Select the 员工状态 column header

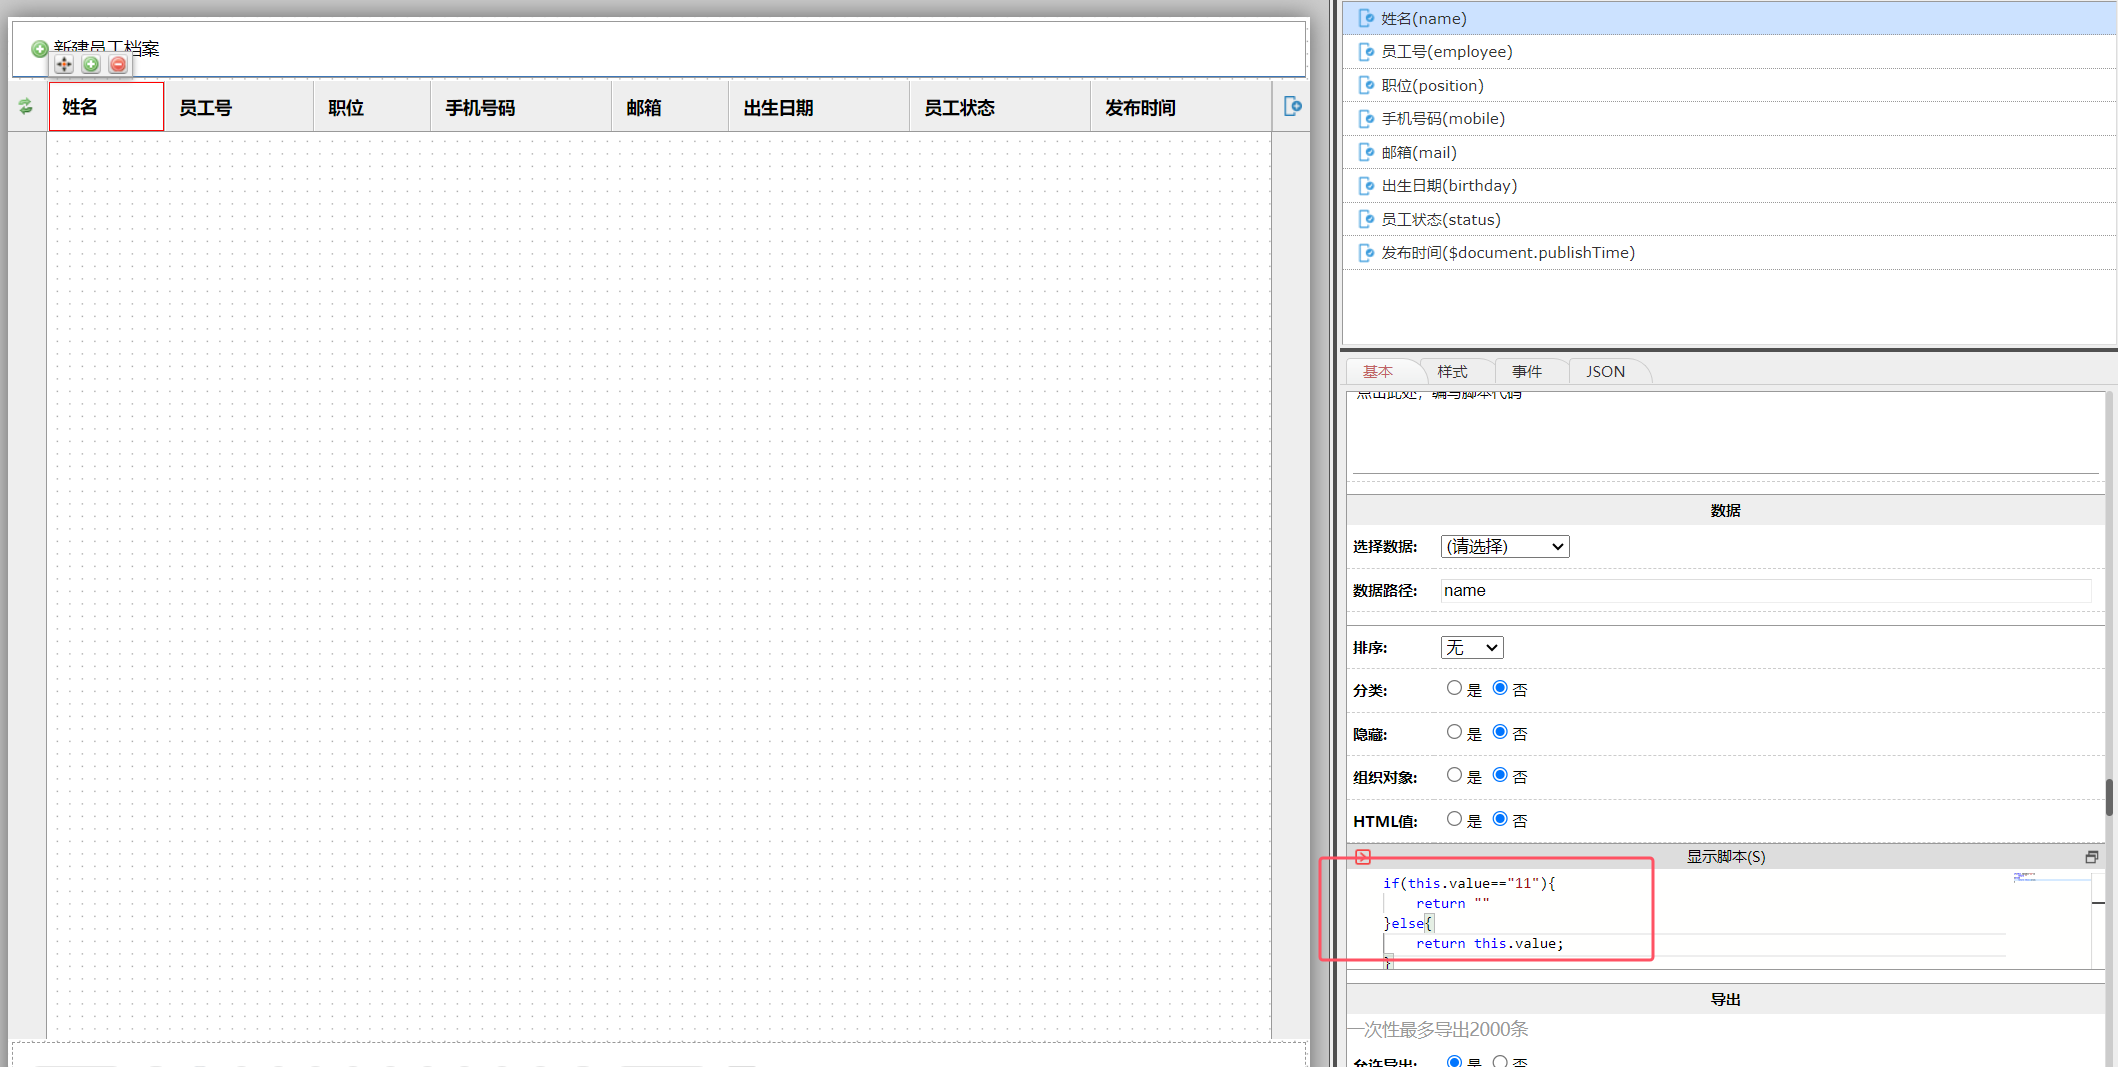tap(959, 108)
